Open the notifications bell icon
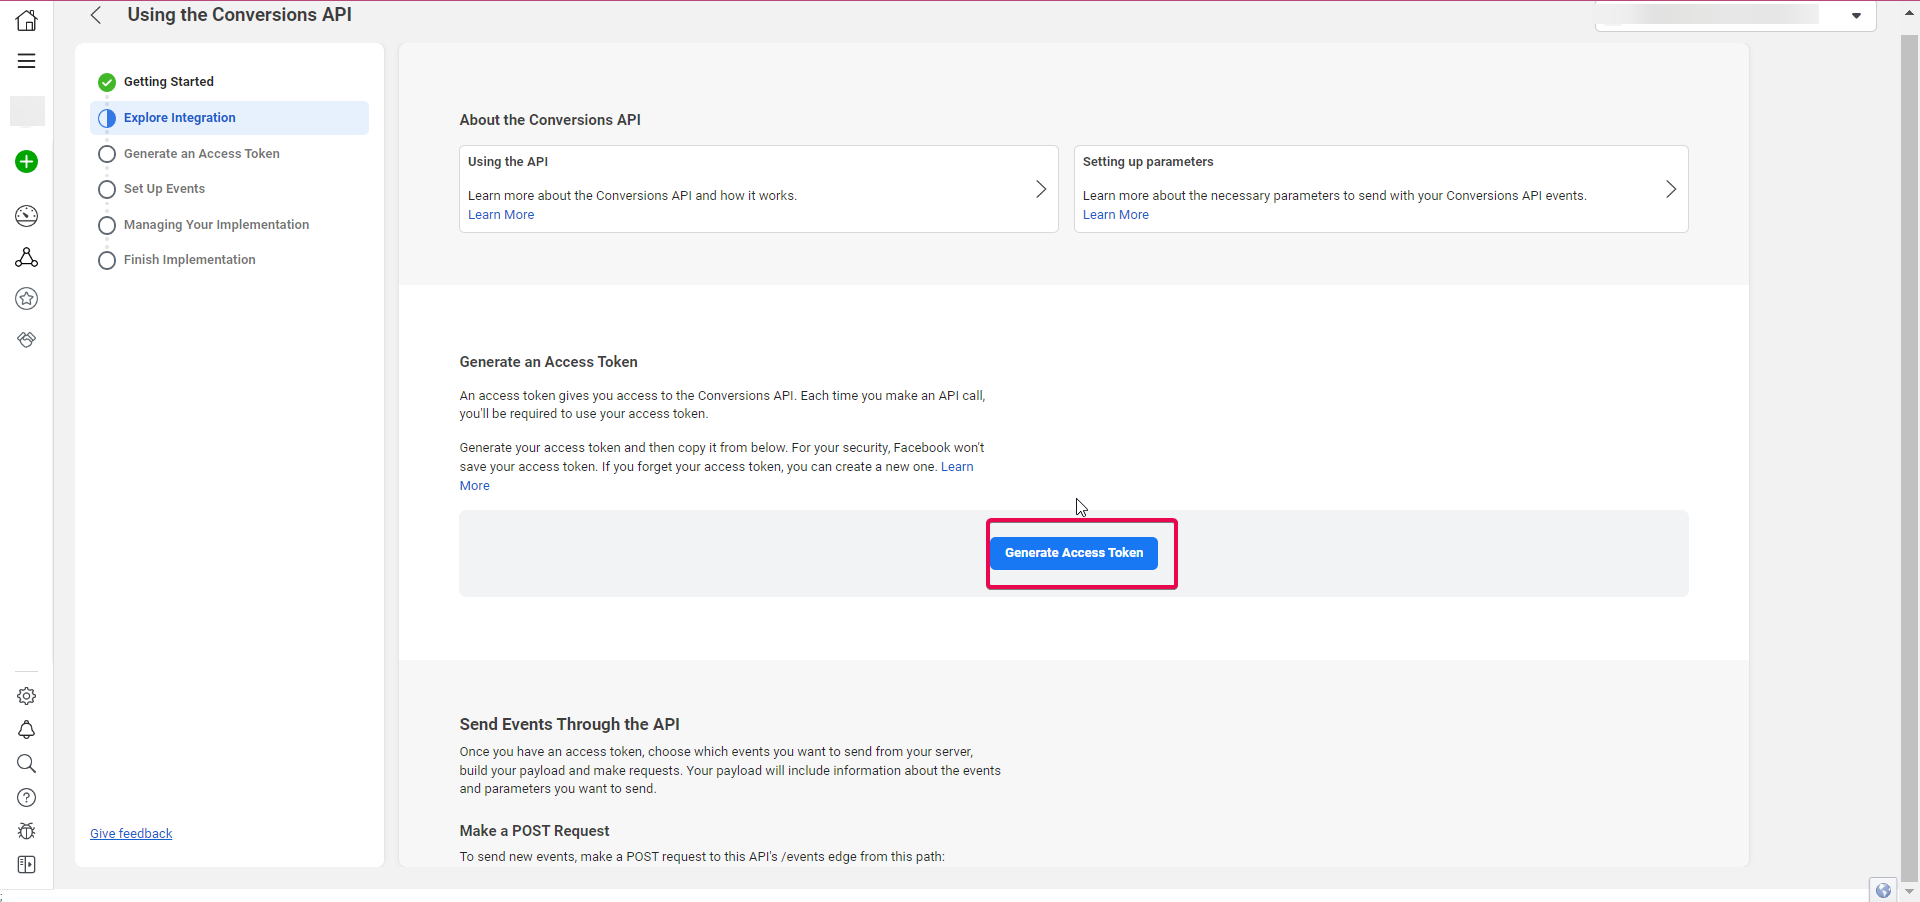Image resolution: width=1920 pixels, height=902 pixels. (x=27, y=730)
